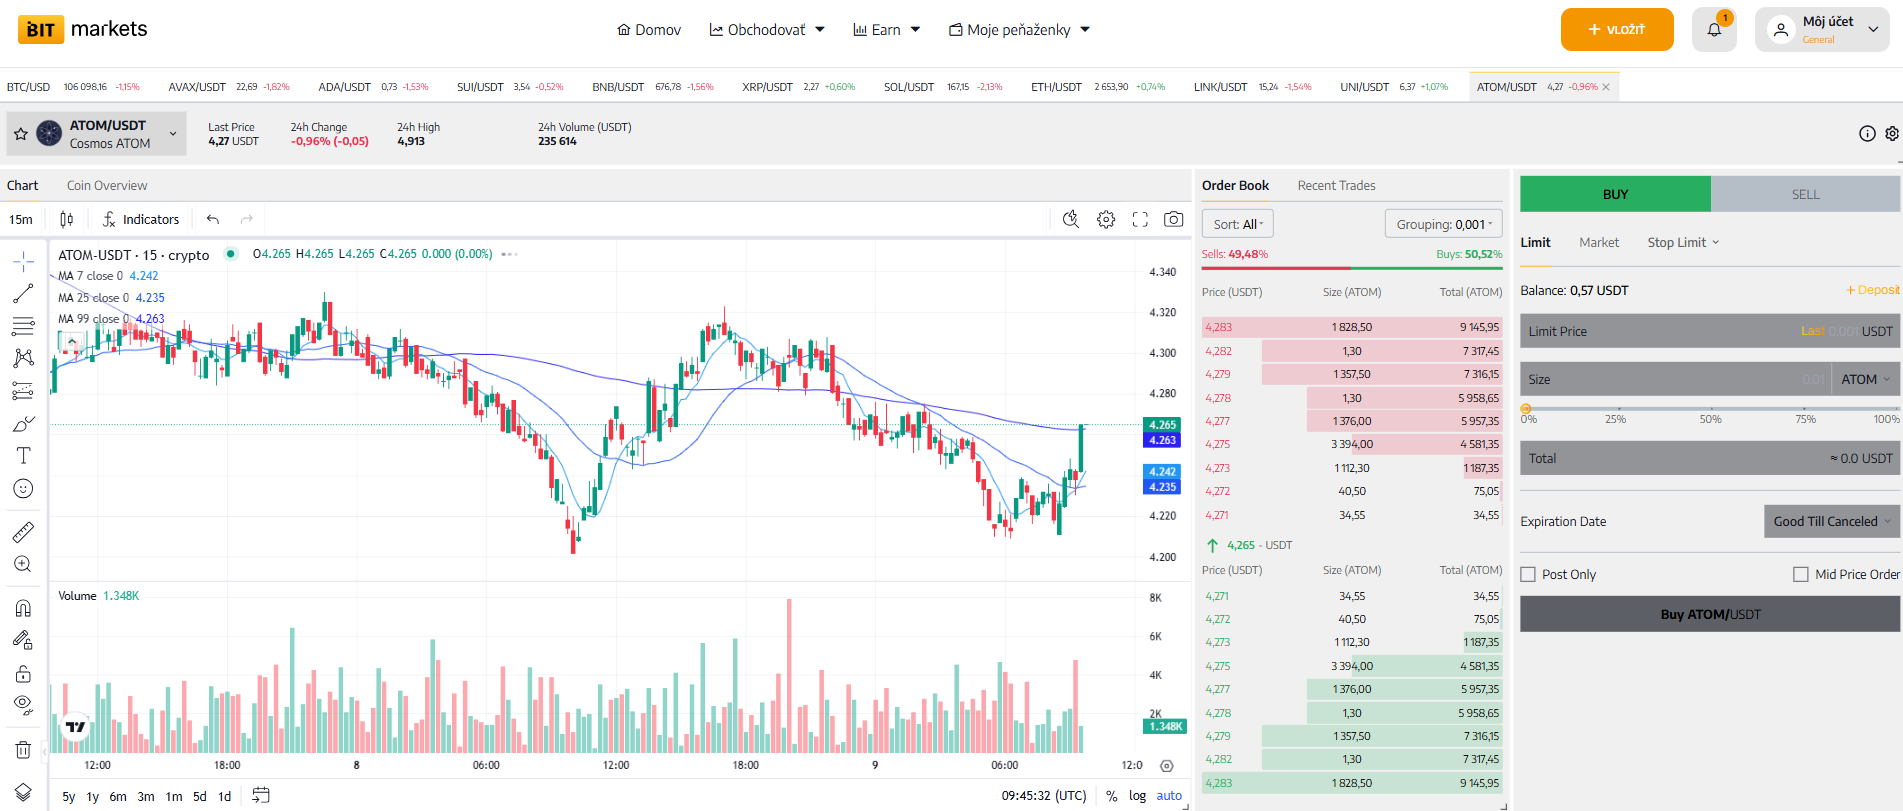Viewport: 1903px width, 811px height.
Task: Open the Good Till Canceled dropdown
Action: (1831, 522)
